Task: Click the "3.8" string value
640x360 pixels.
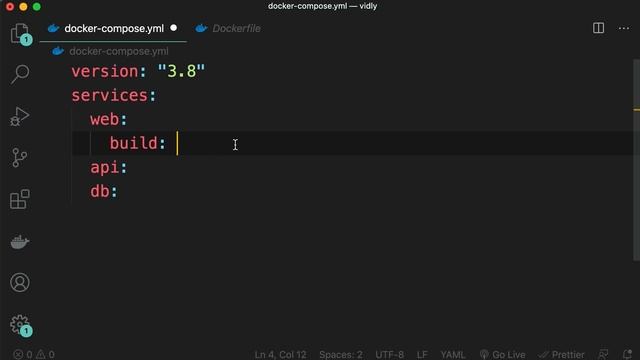Action: [x=181, y=71]
